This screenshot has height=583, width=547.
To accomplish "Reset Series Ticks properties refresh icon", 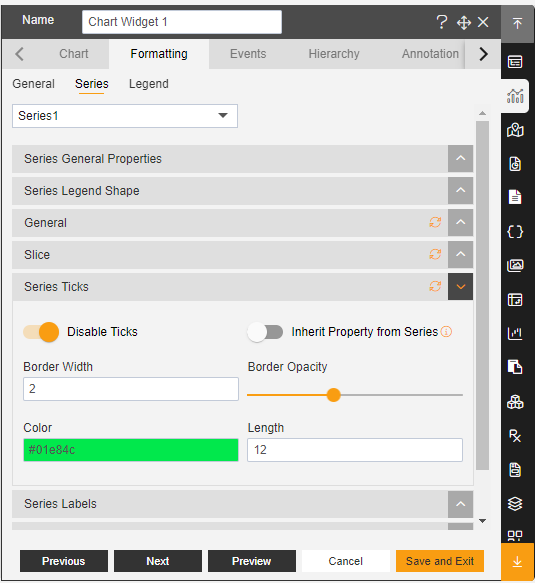I will (435, 286).
